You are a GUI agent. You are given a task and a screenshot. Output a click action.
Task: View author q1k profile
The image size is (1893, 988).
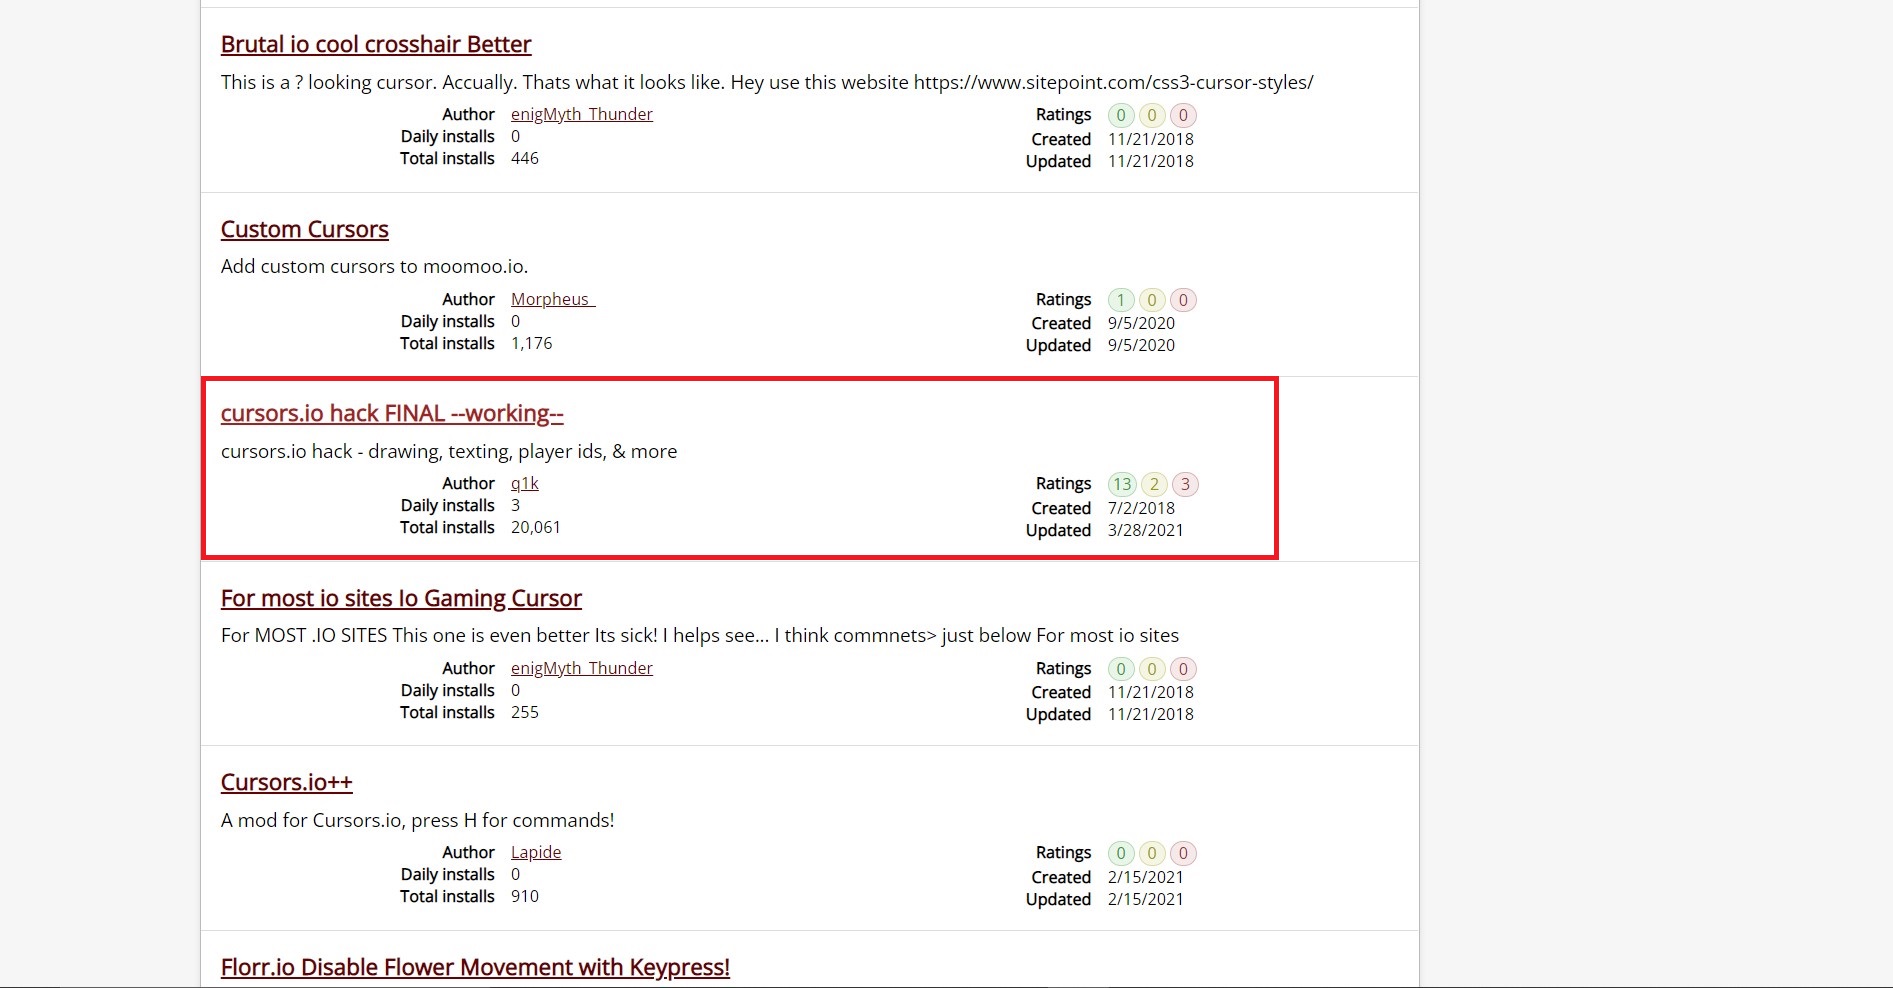[524, 484]
